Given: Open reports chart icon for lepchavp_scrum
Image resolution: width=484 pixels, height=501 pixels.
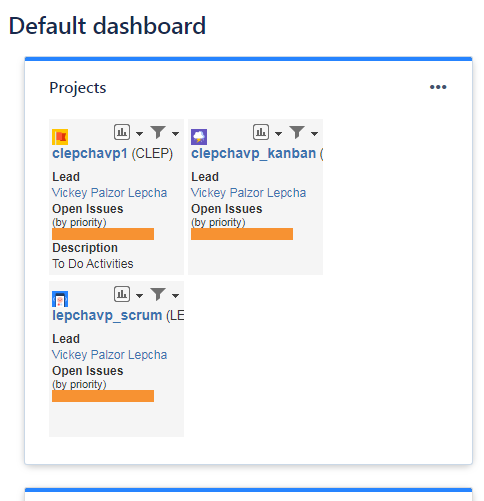Looking at the screenshot, I should tap(122, 294).
